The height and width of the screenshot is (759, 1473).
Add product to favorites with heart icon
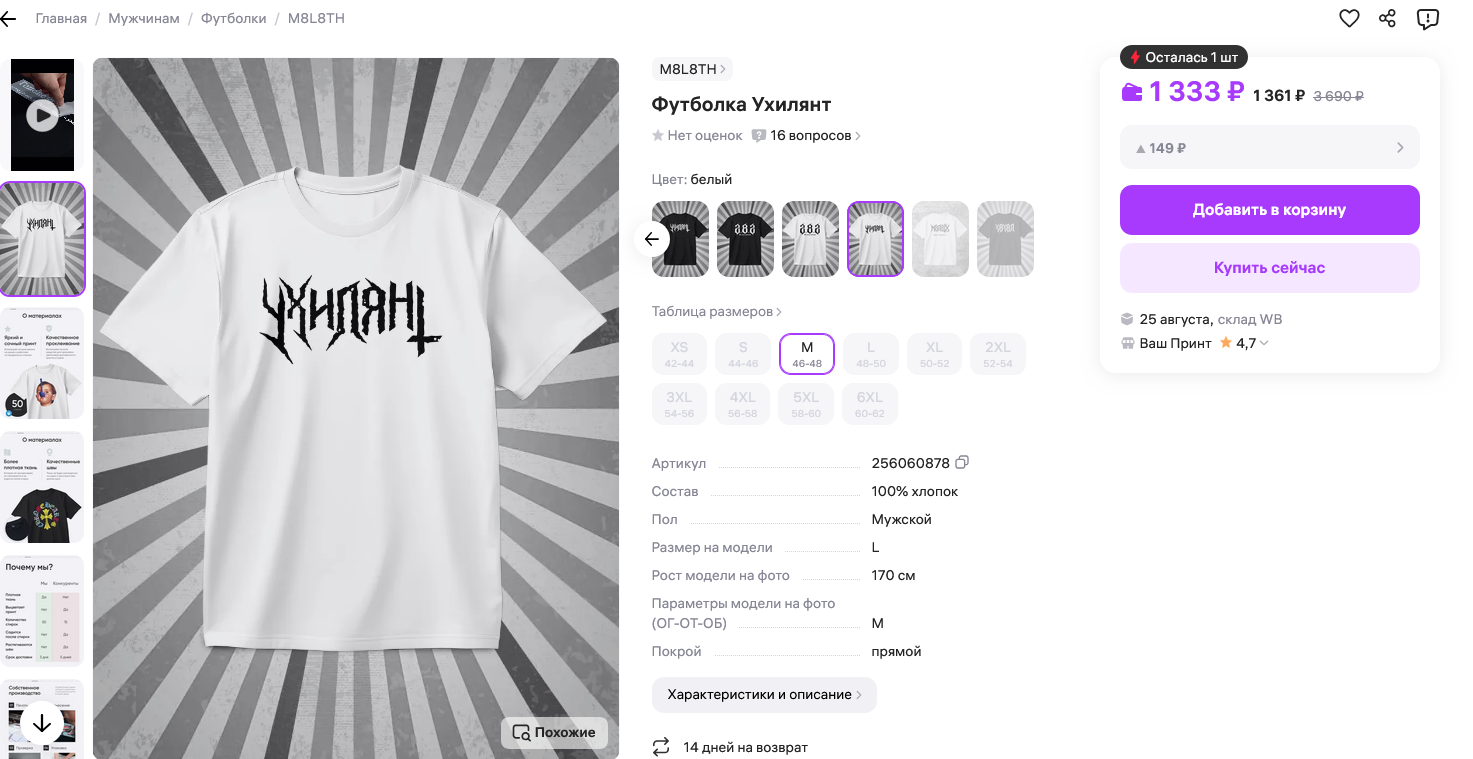tap(1349, 18)
